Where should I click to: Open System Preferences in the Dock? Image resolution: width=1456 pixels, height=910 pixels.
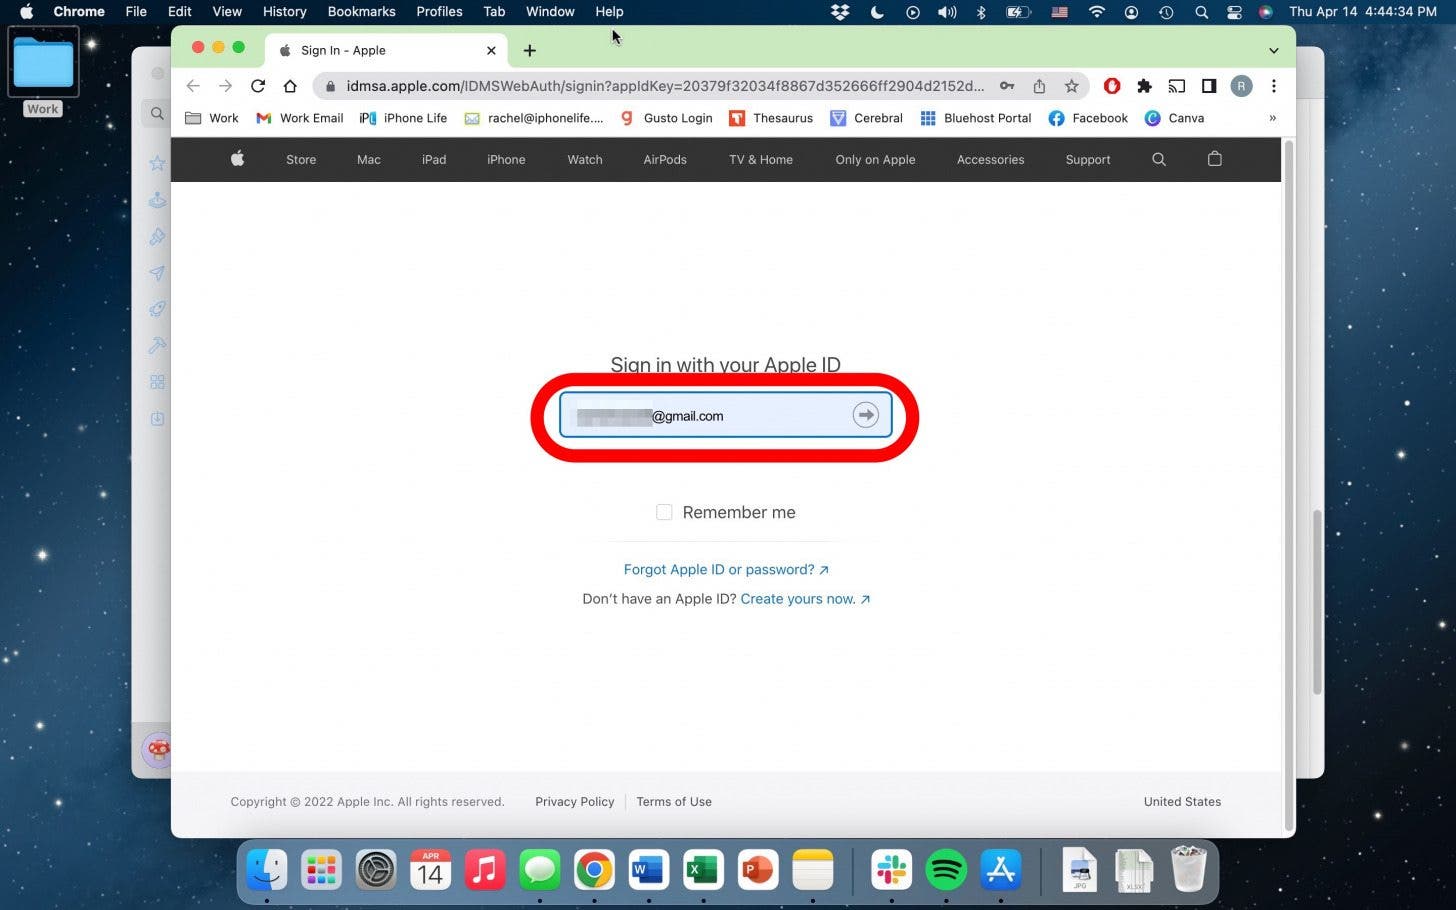(376, 870)
